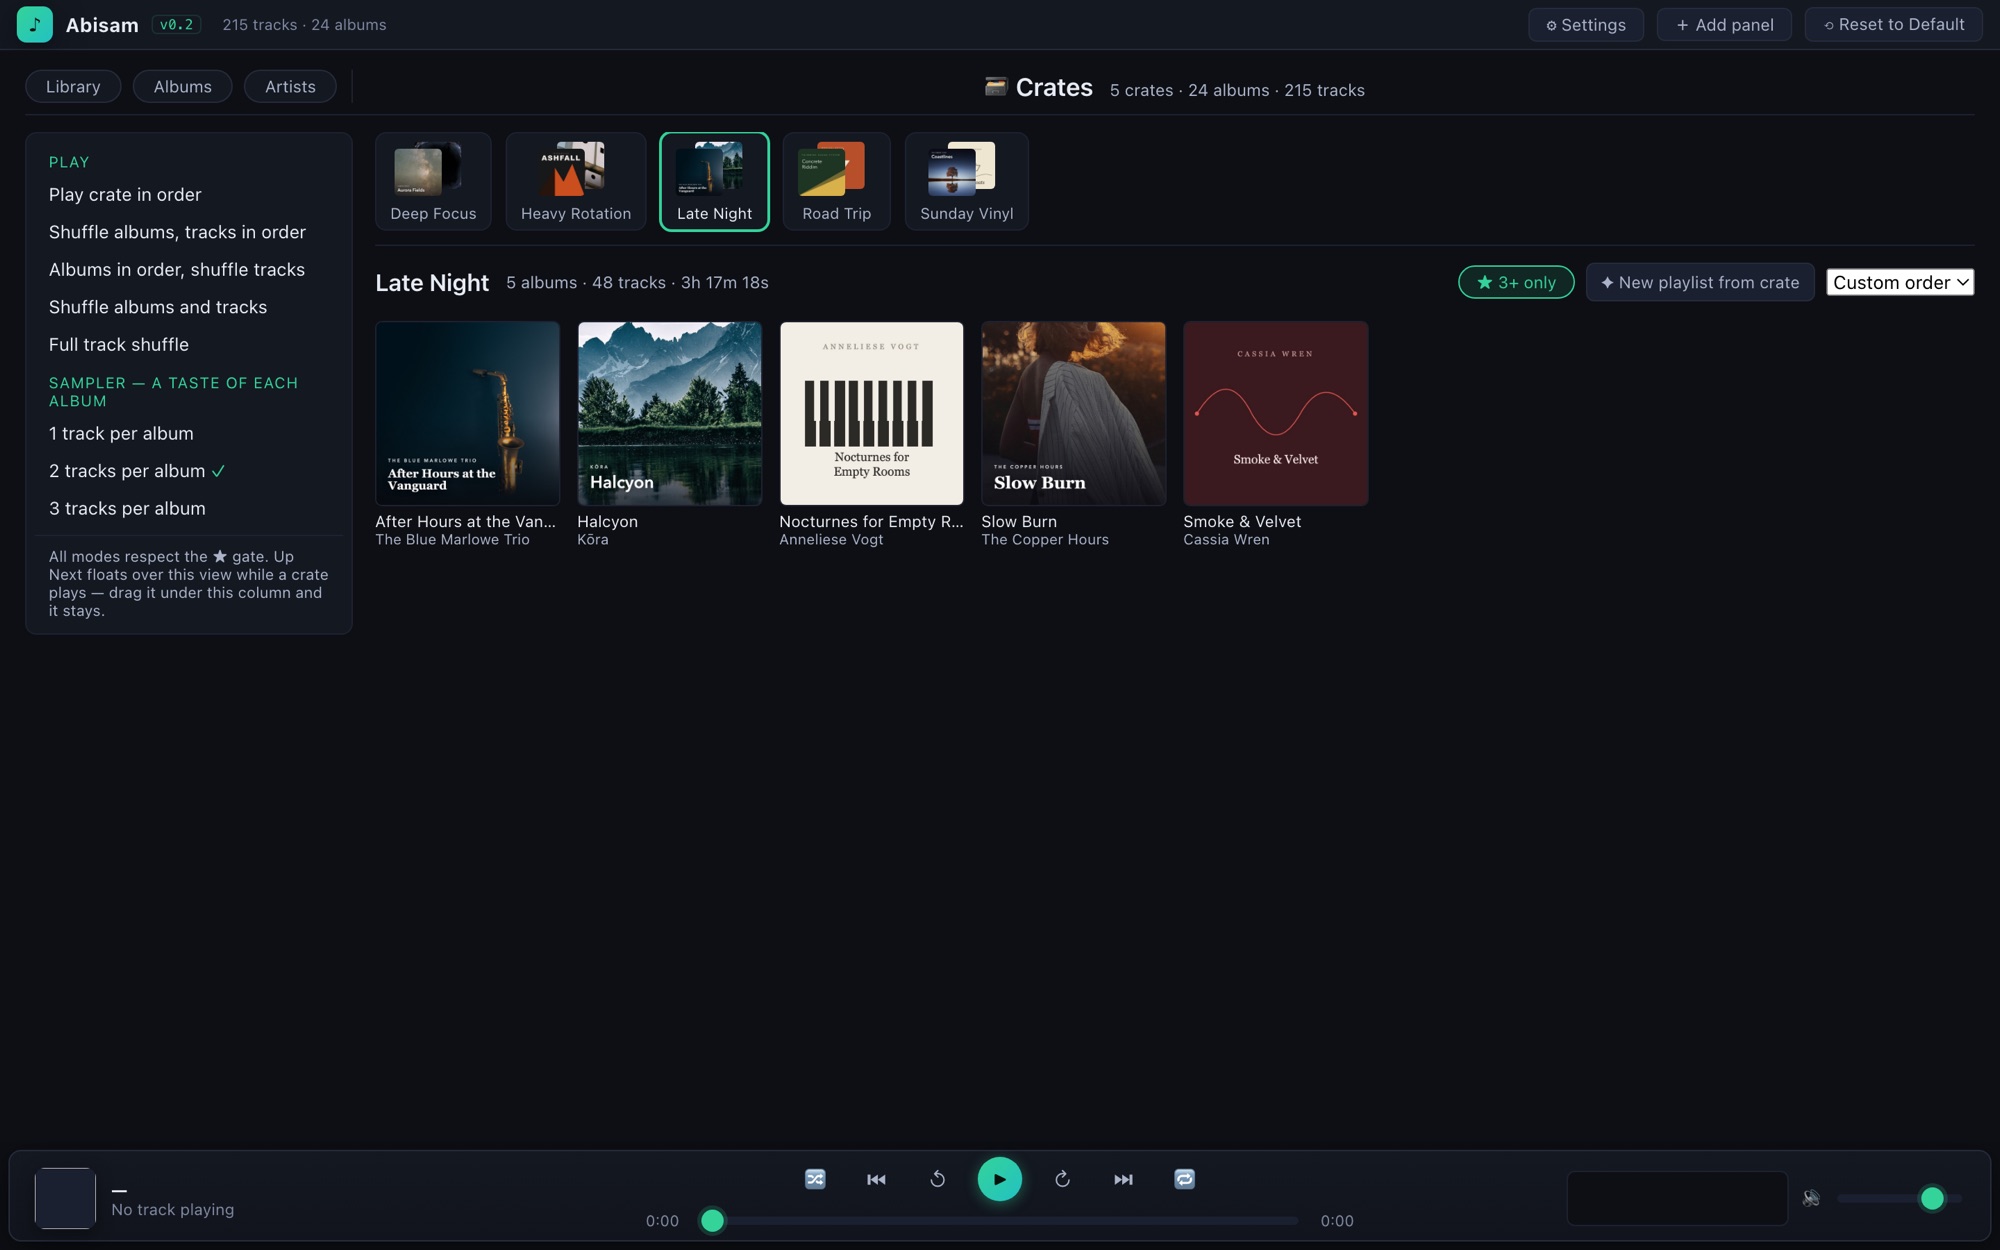Click the track progress seek bar
The height and width of the screenshot is (1250, 2000).
(x=999, y=1221)
